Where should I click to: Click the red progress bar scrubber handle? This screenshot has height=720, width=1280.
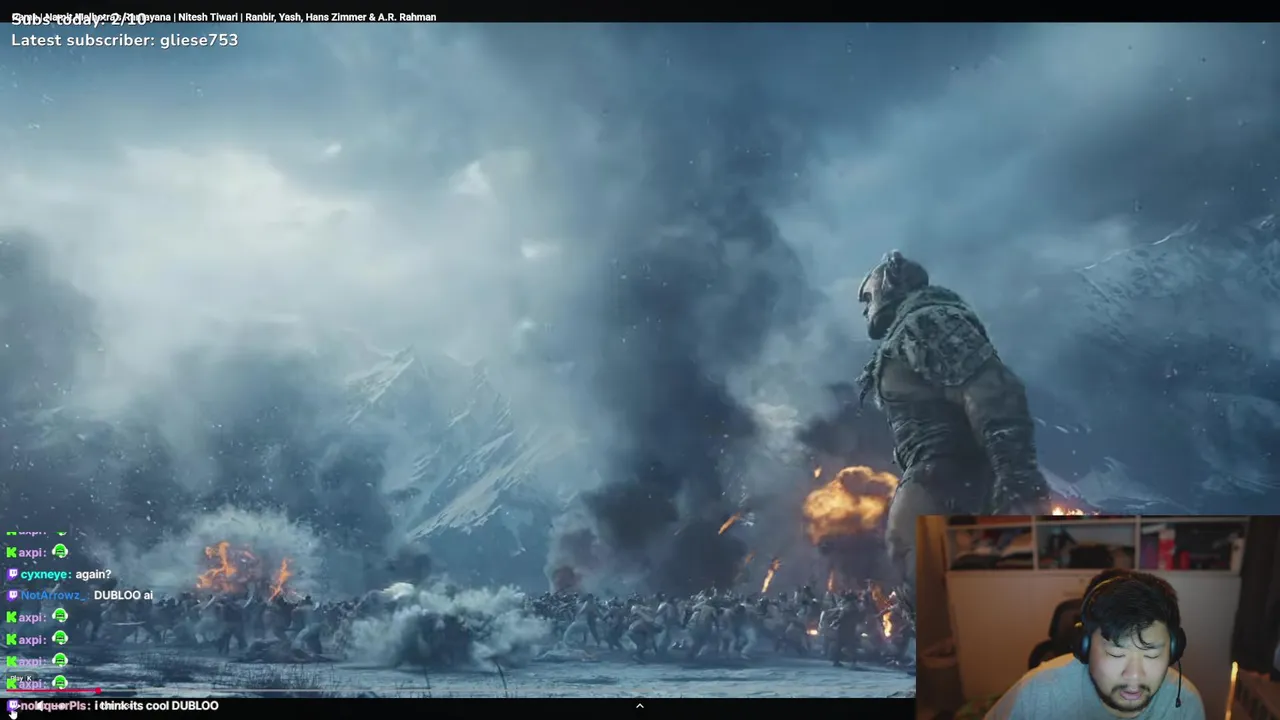[98, 690]
